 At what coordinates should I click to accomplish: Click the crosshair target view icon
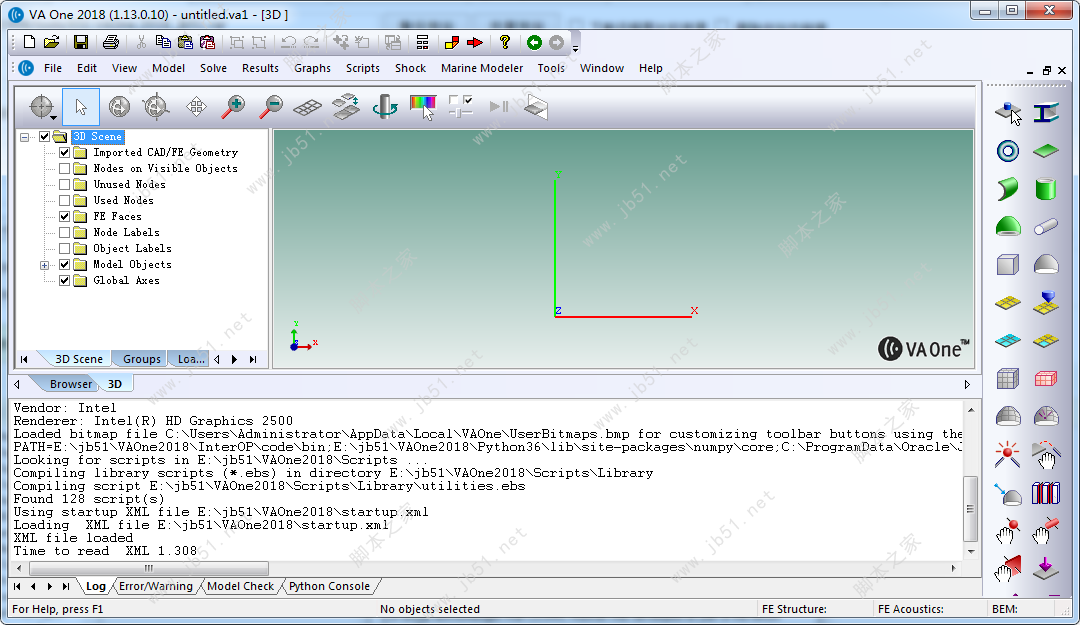pos(42,107)
